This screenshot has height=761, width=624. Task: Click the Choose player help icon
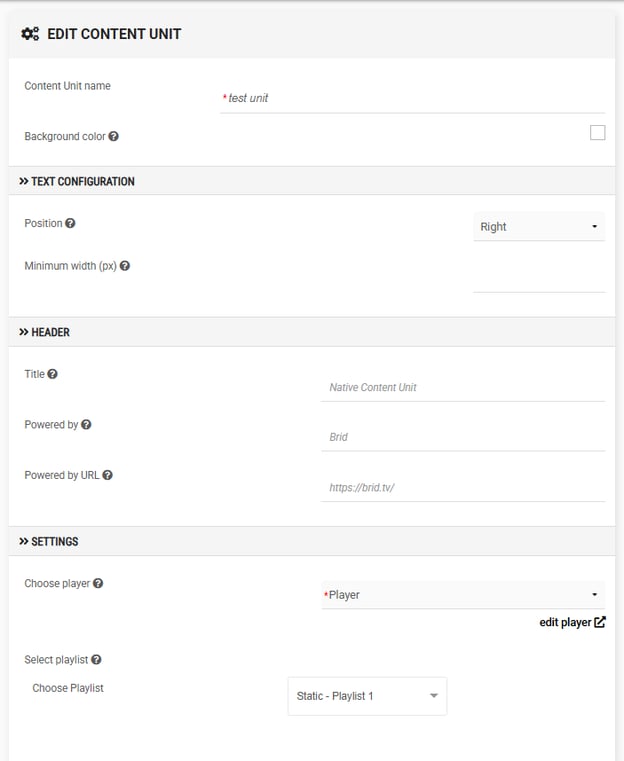pos(98,583)
